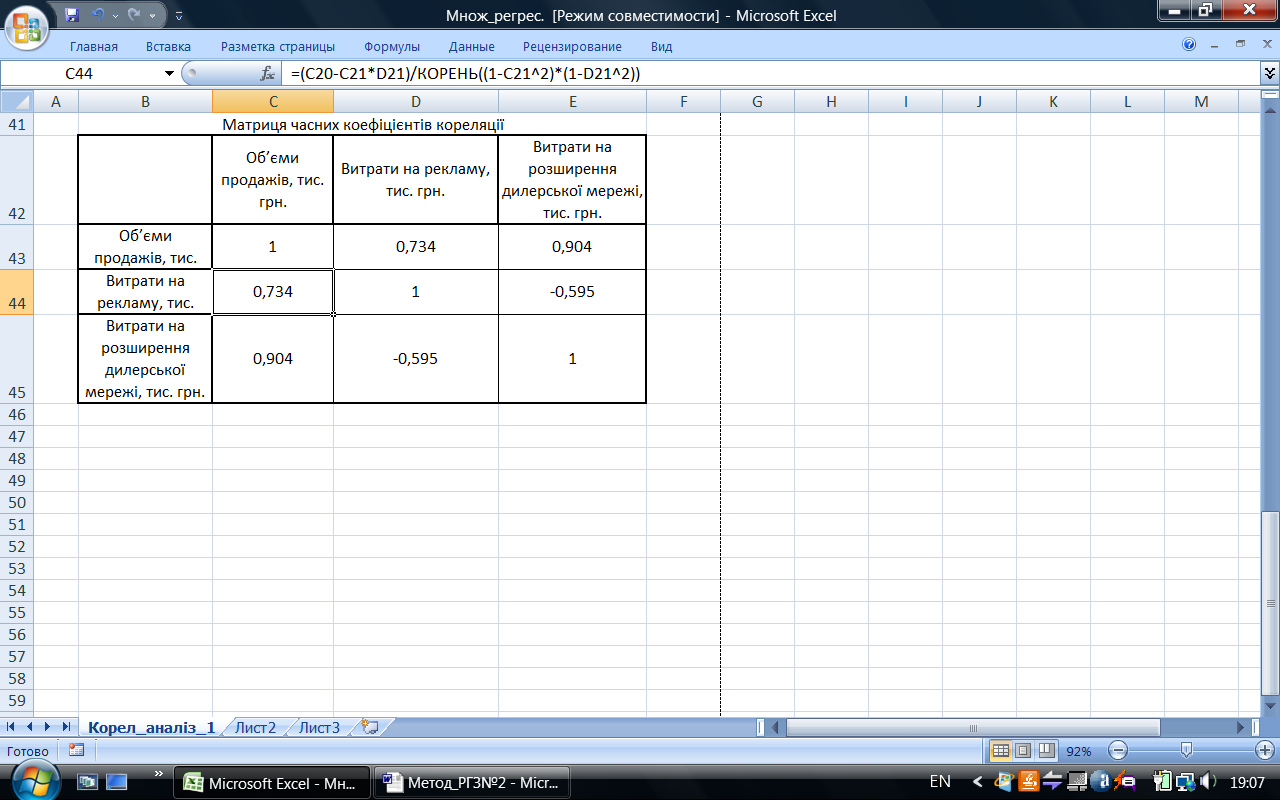
Task: Switch to the Лист2 sheet tab
Action: tap(255, 727)
